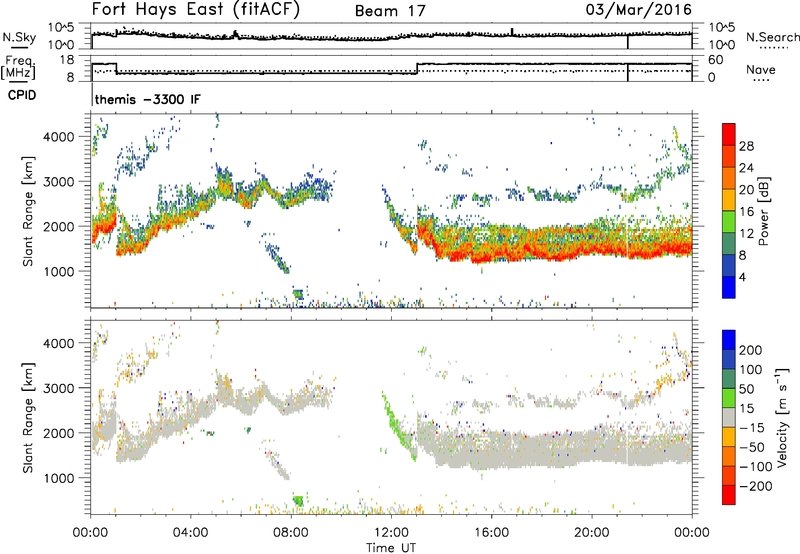Image resolution: width=800 pixels, height=554 pixels.
Task: Click the 'Time UT' axis label
Action: [x=391, y=548]
